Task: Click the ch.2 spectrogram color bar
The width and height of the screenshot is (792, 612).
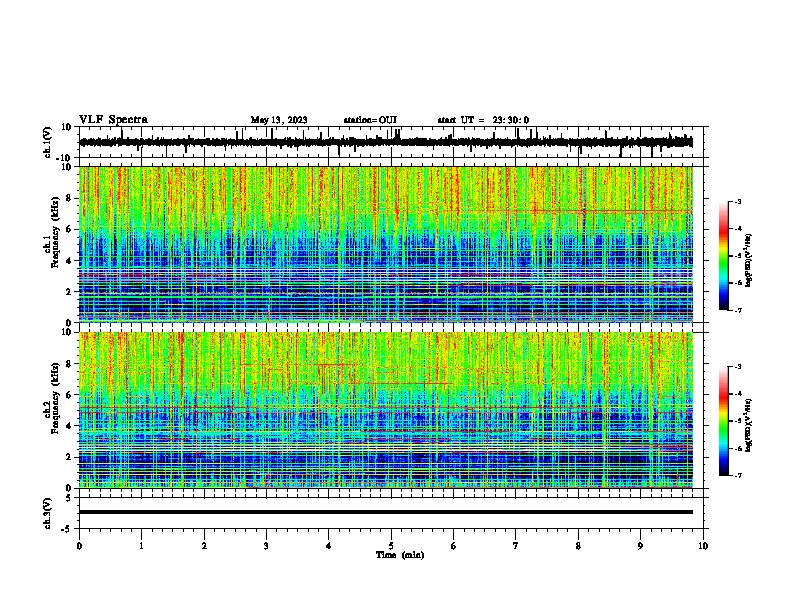Action: tap(724, 421)
